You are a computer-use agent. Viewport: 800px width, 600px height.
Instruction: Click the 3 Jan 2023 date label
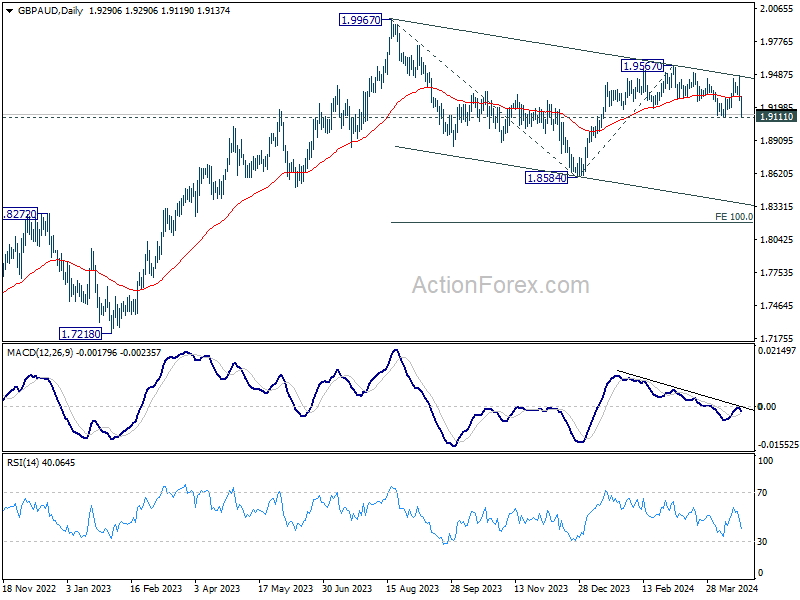[x=89, y=589]
